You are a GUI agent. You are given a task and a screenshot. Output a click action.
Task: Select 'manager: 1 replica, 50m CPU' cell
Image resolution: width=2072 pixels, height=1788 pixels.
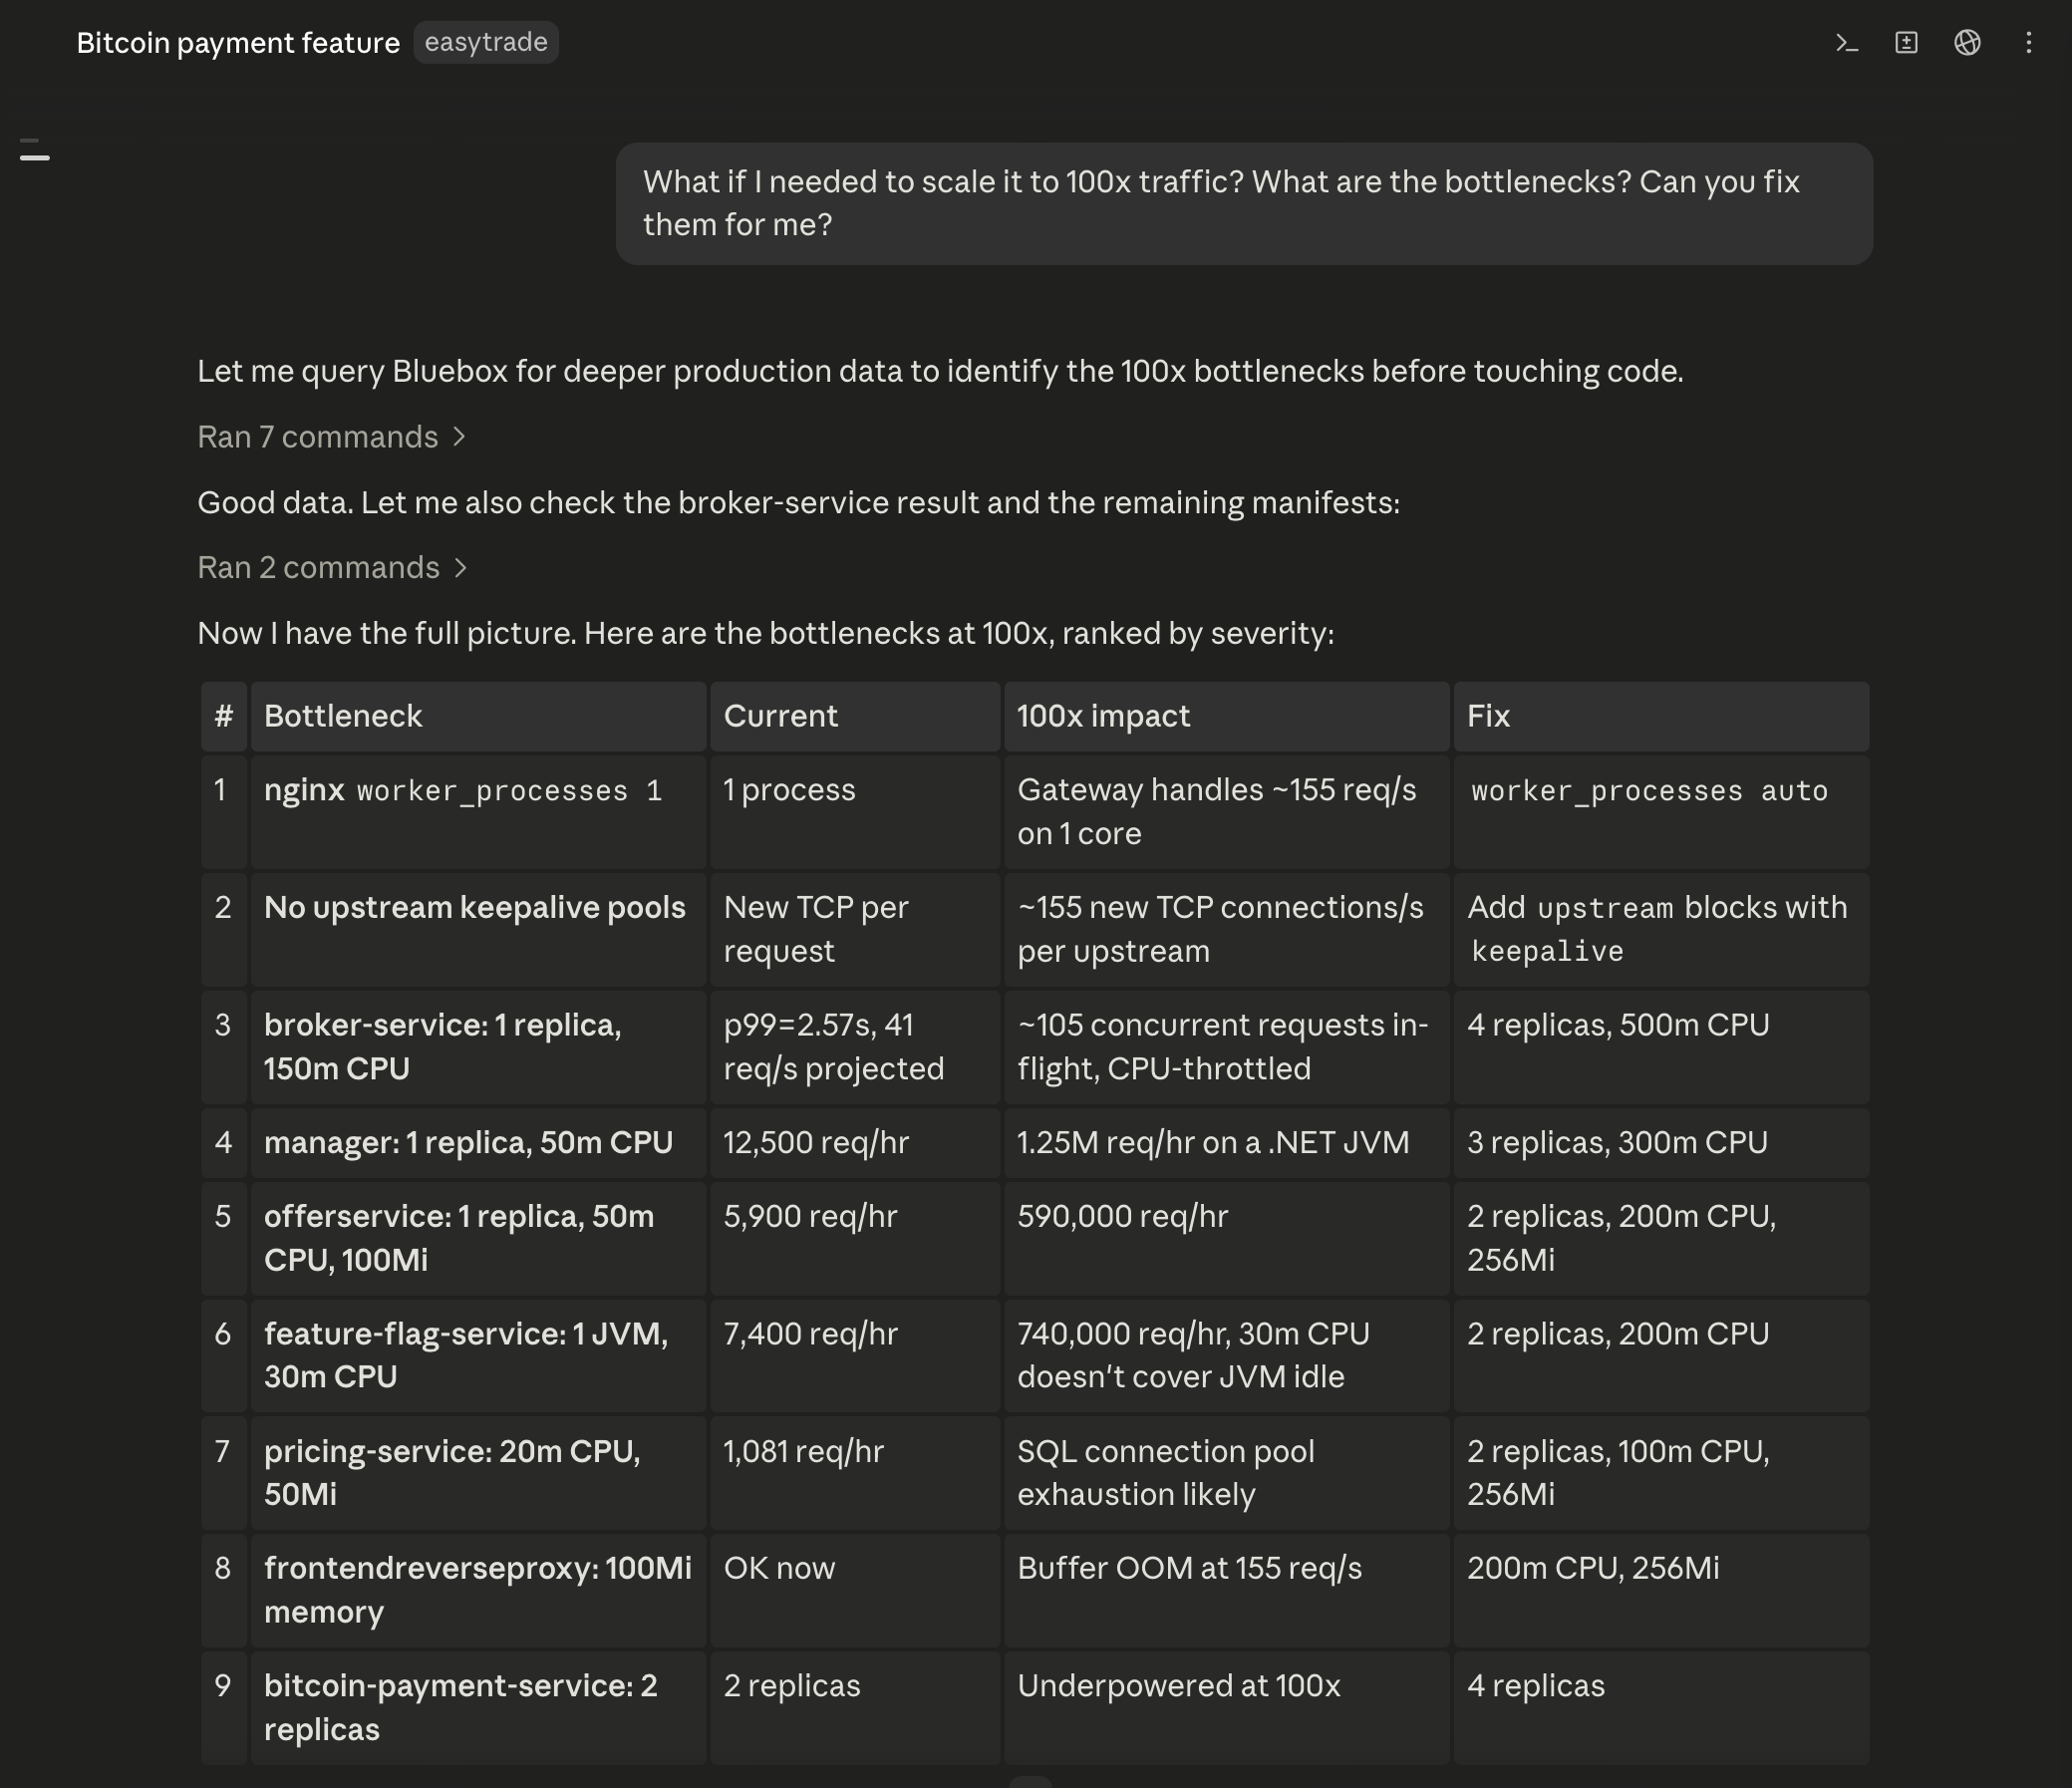[x=478, y=1143]
